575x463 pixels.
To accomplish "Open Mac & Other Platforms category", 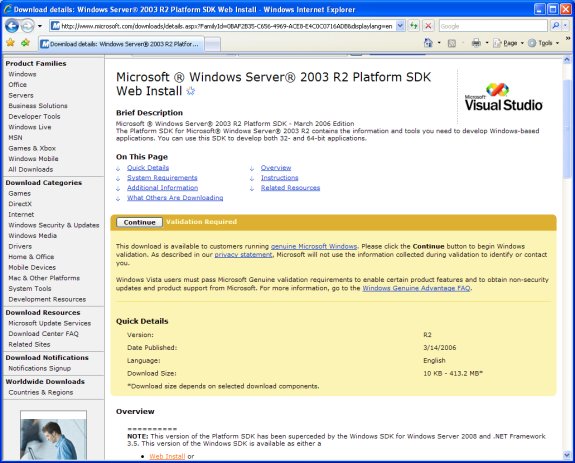I will (44, 278).
